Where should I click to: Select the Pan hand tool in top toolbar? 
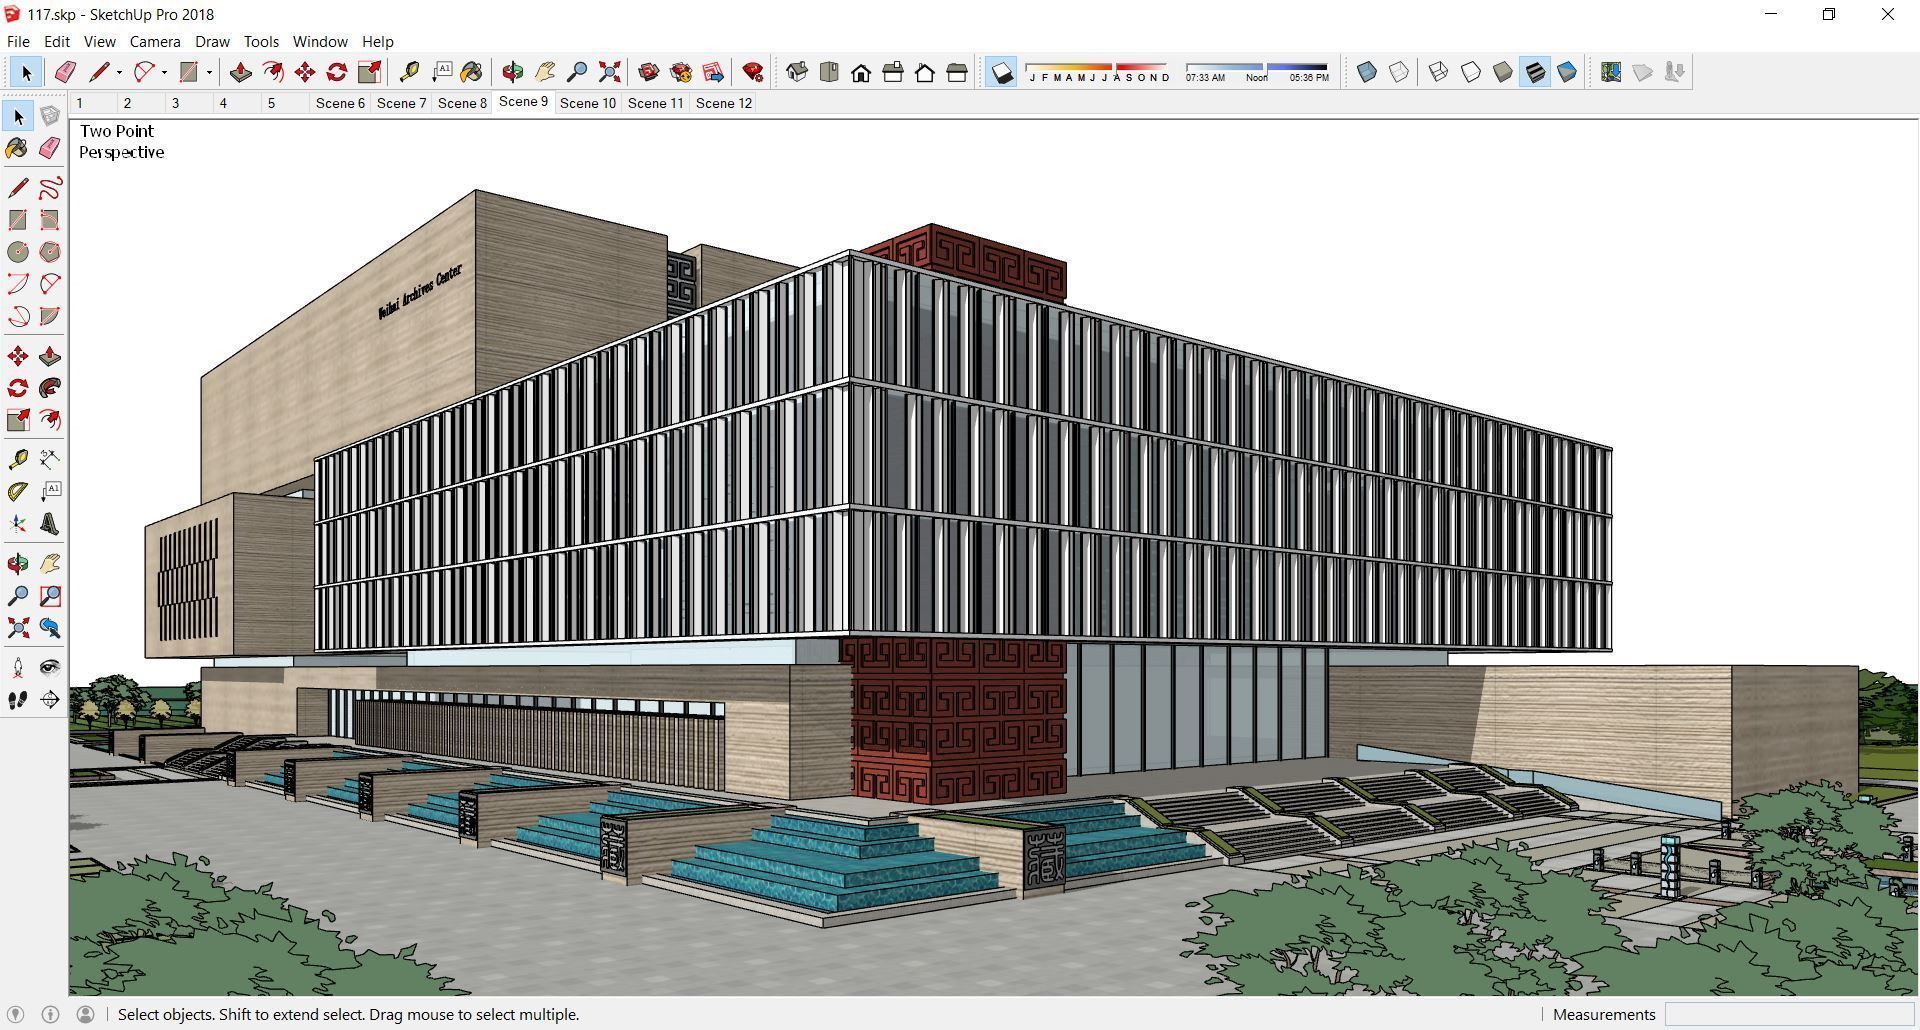[545, 72]
